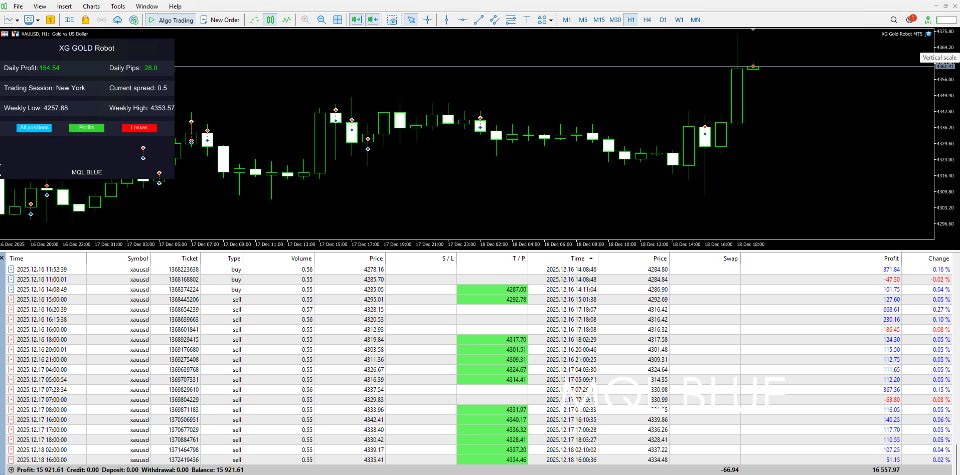Viewport: 960px width, 475px height.
Task: Switch chart to candlestick display icon
Action: pos(270,19)
